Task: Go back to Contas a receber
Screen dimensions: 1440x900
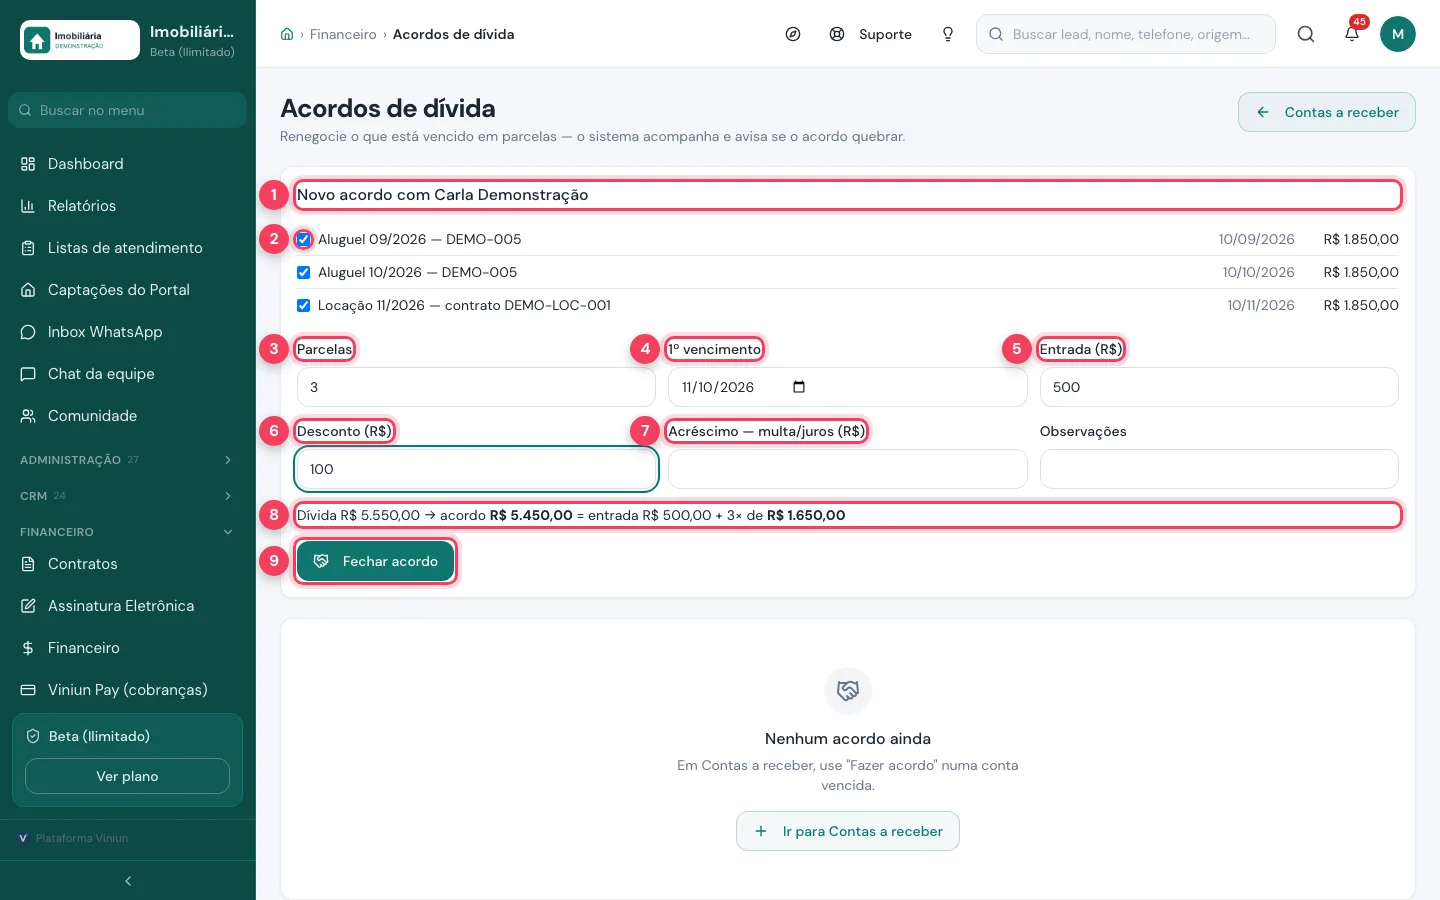Action: point(1327,112)
